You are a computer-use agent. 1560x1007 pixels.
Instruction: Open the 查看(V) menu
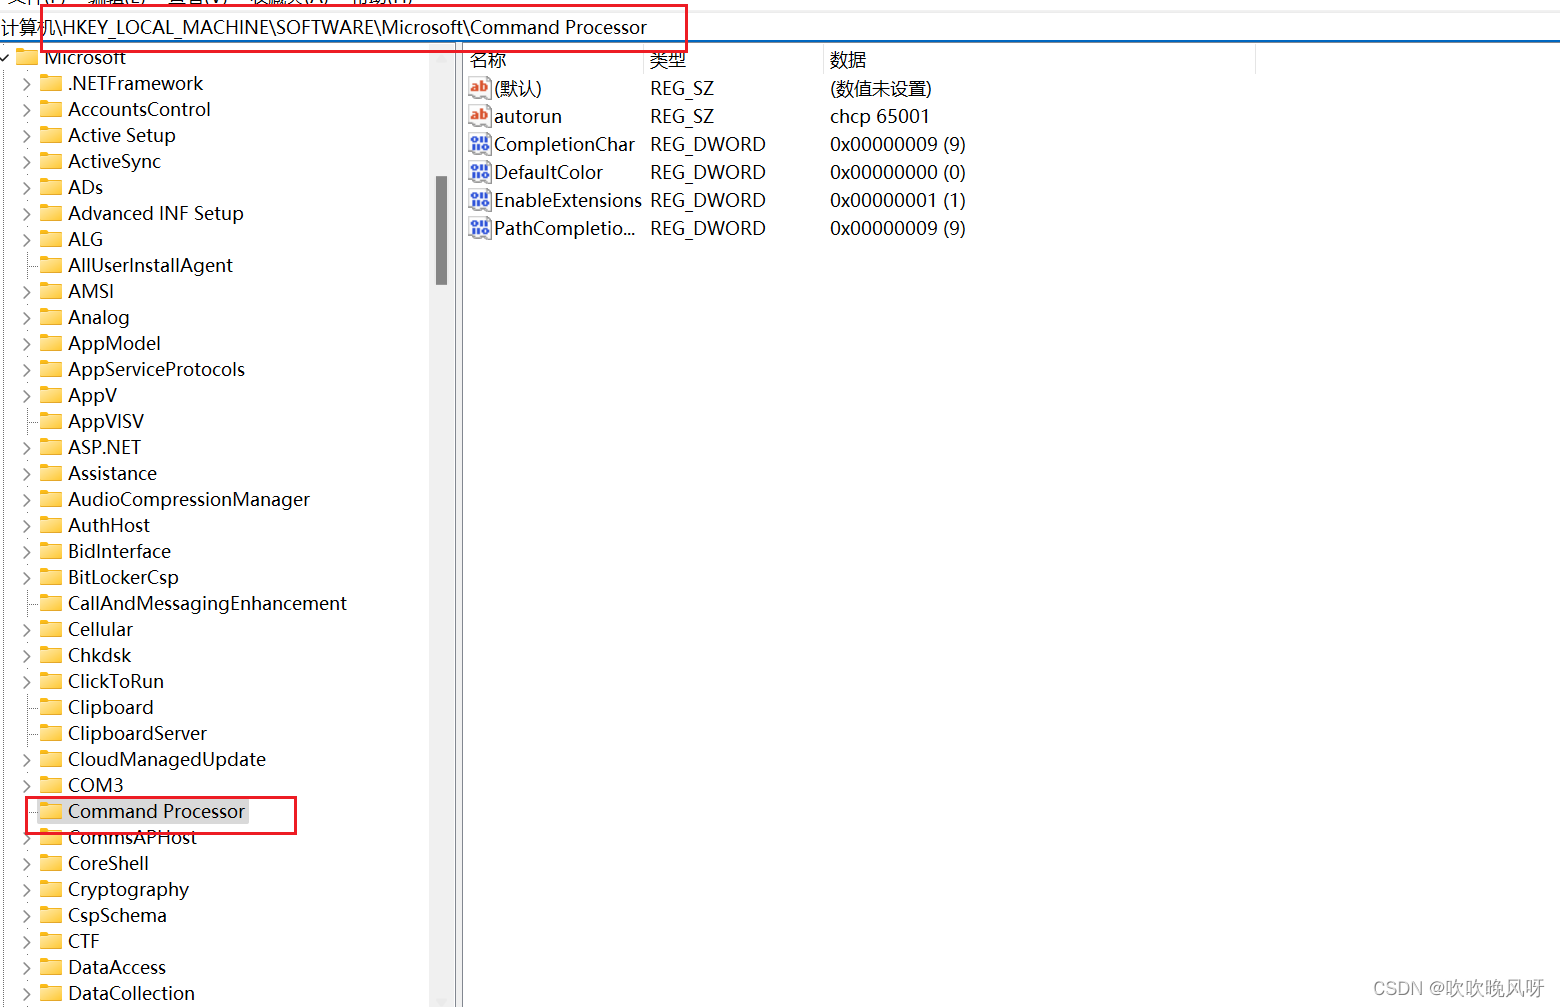click(x=197, y=3)
